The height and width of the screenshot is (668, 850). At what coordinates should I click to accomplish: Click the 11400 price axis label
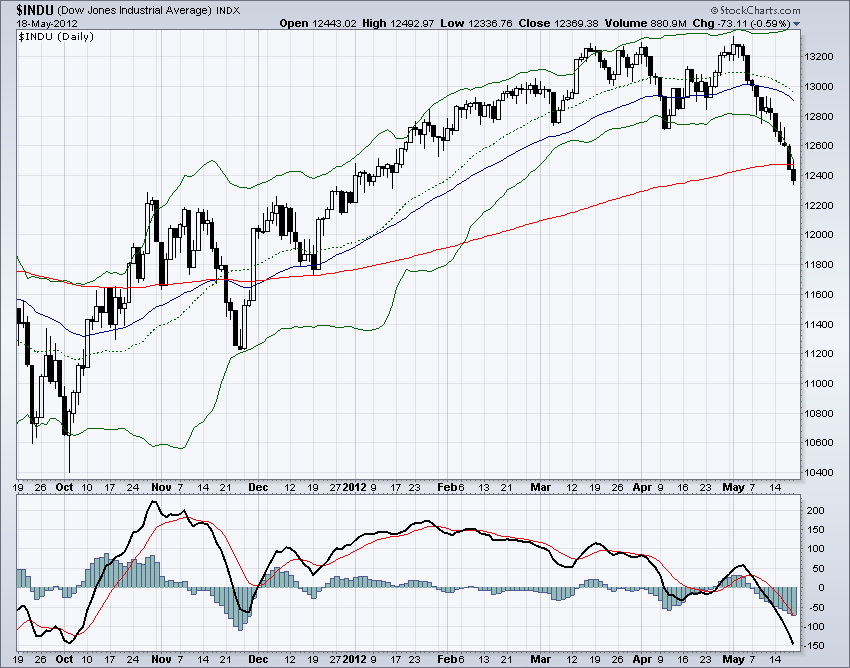click(818, 324)
